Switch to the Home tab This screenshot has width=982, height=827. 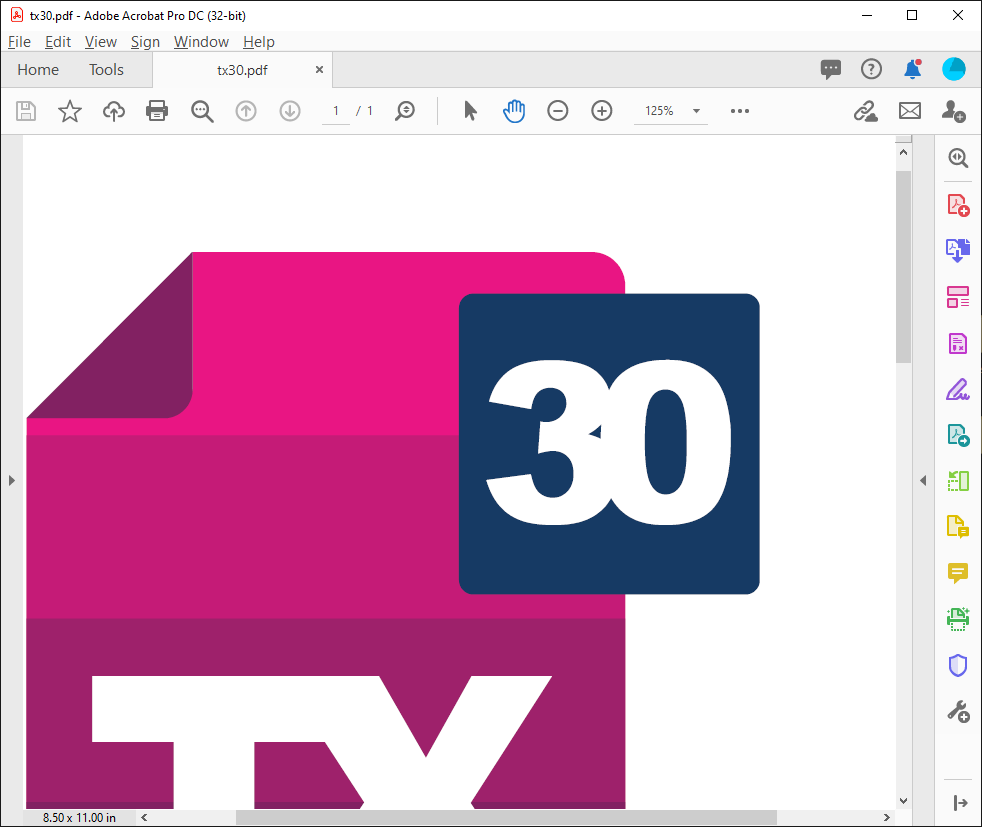pyautogui.click(x=38, y=69)
